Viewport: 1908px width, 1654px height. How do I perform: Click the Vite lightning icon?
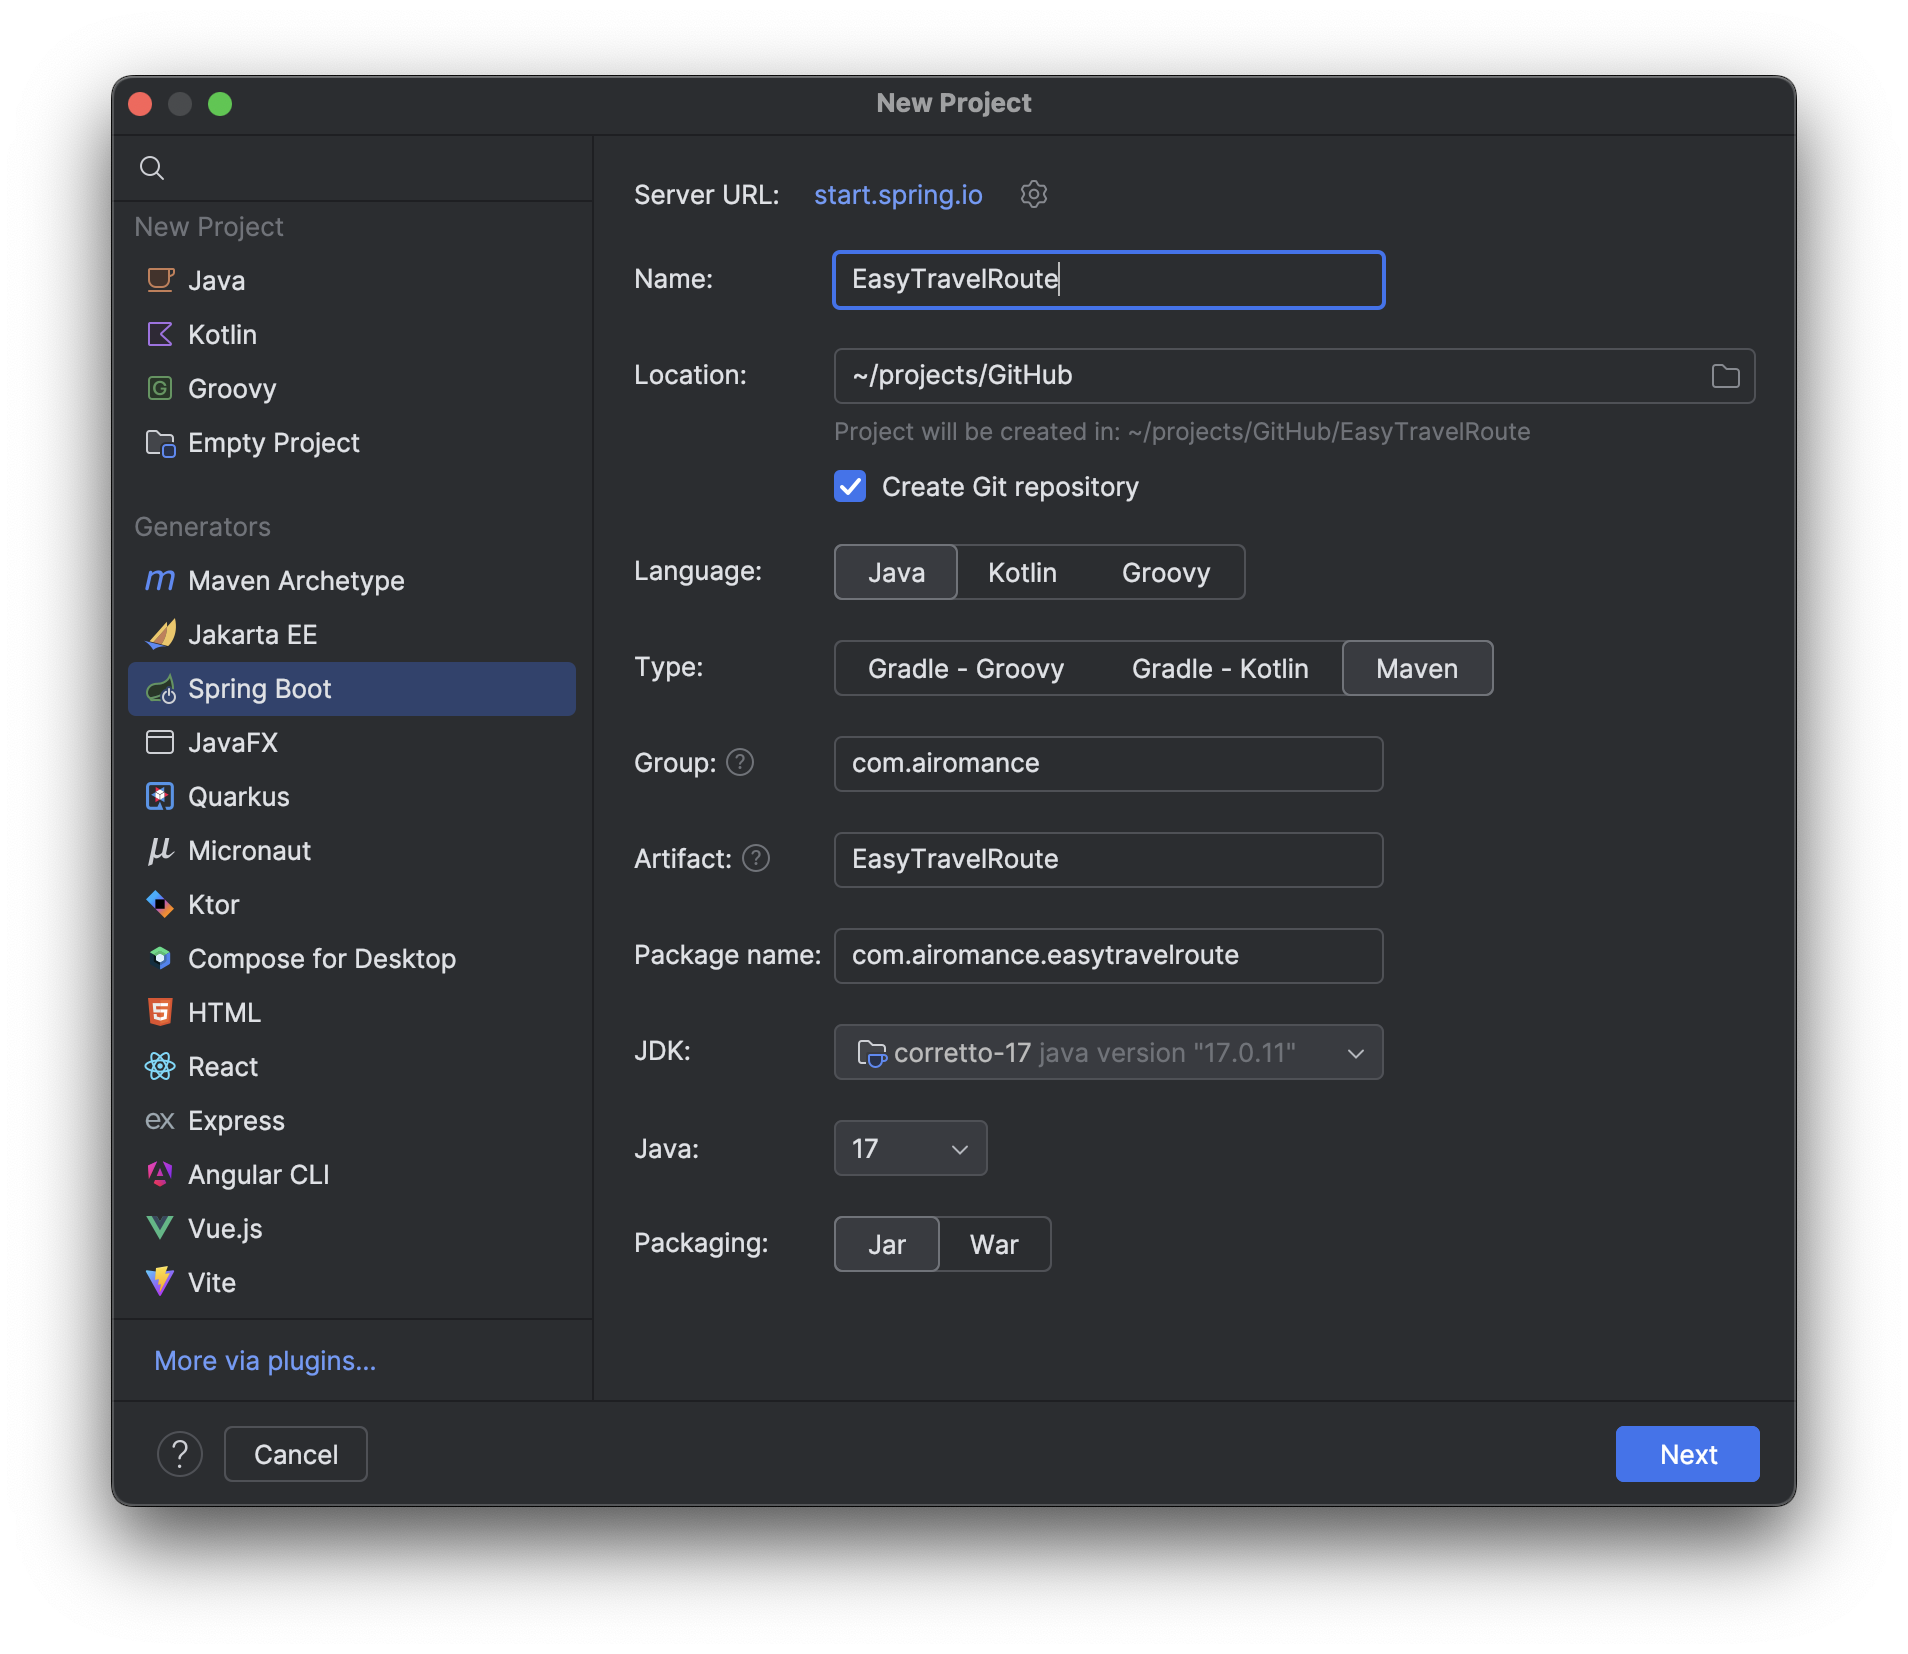coord(160,1282)
